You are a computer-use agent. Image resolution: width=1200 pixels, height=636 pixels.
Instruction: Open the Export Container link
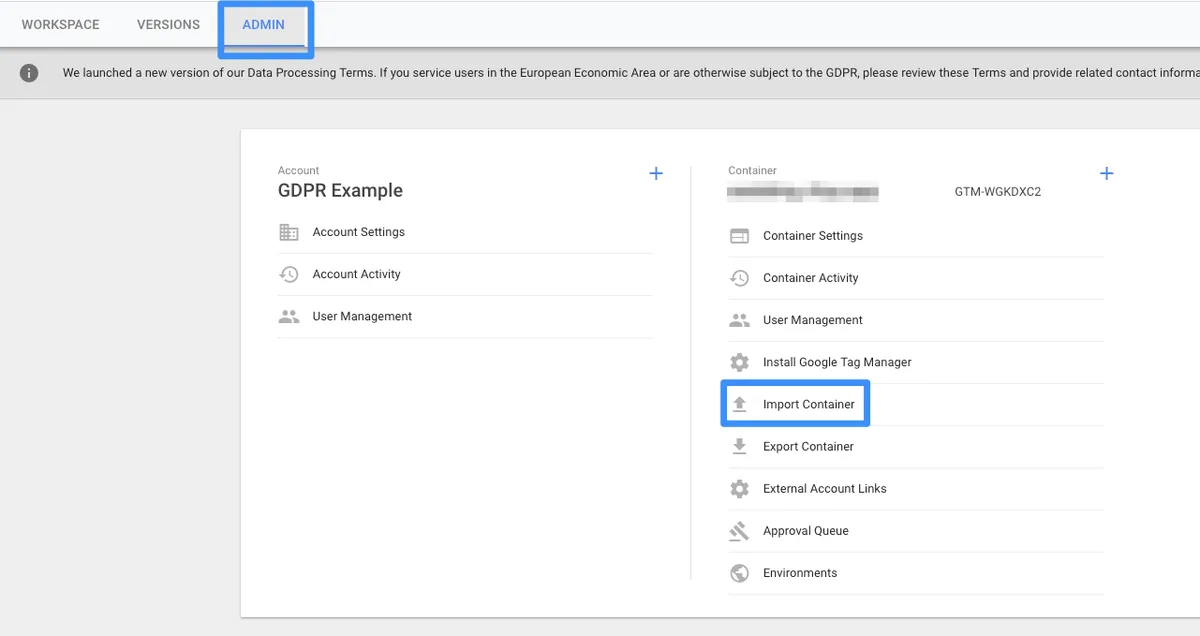[x=808, y=446]
